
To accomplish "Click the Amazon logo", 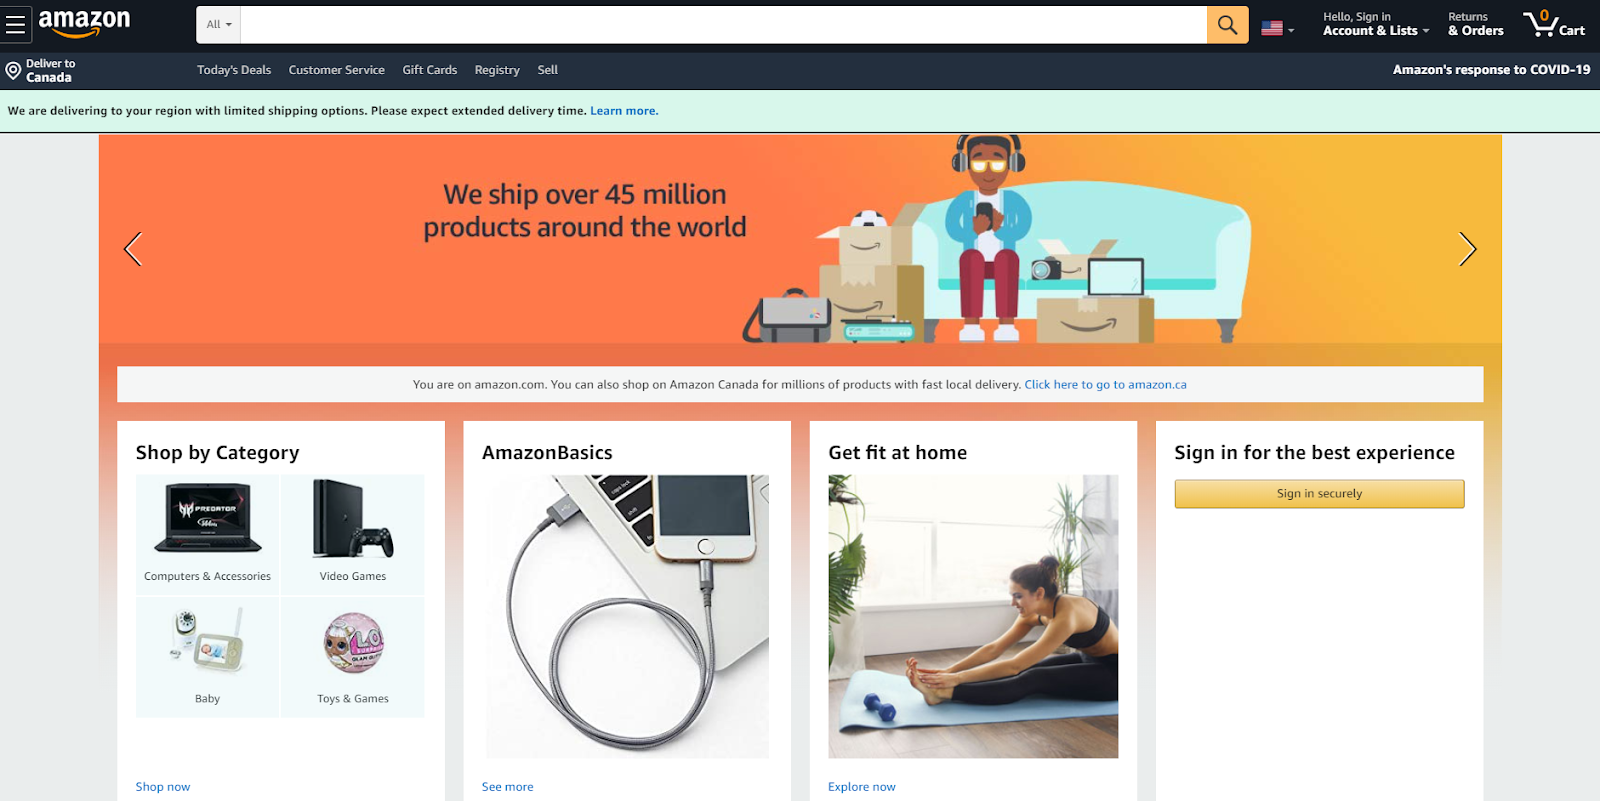I will coord(84,23).
